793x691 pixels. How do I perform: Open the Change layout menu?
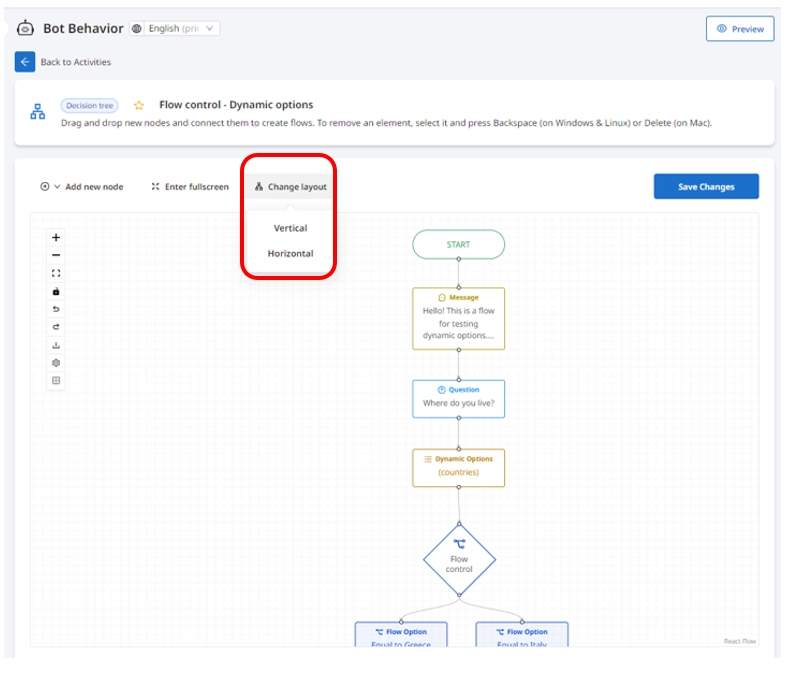click(x=290, y=187)
